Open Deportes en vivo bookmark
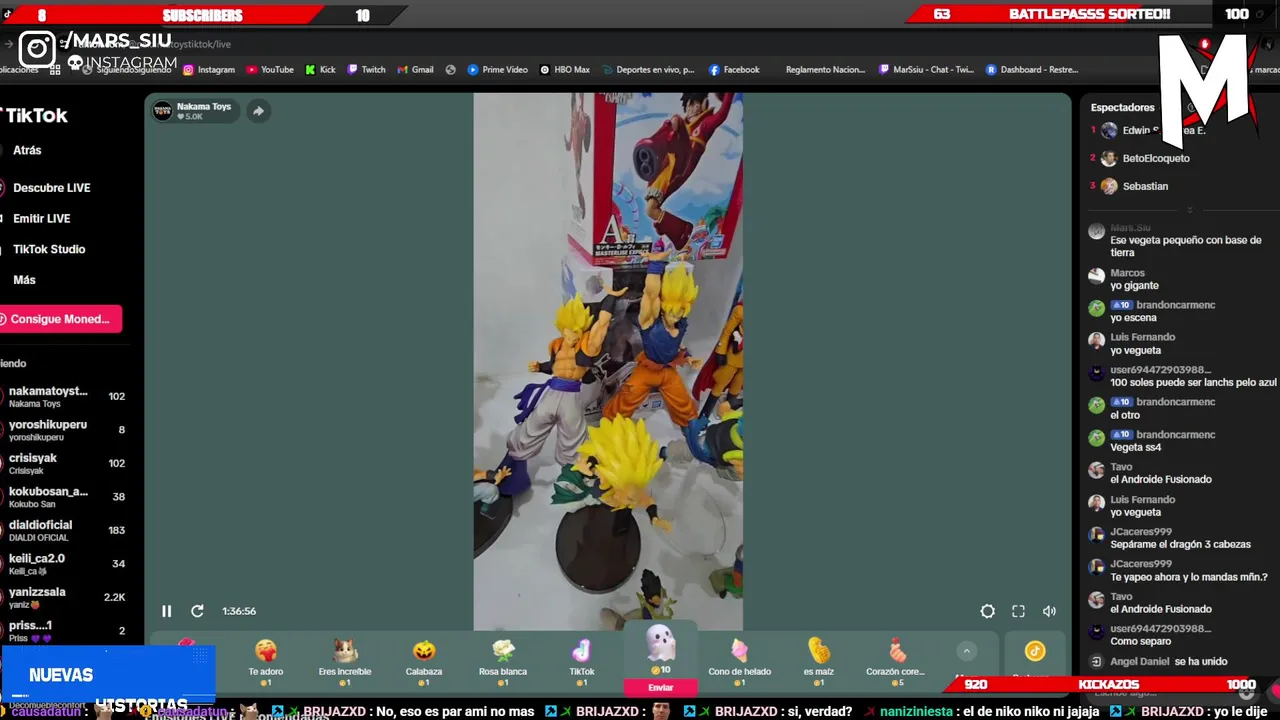1280x720 pixels. click(647, 70)
